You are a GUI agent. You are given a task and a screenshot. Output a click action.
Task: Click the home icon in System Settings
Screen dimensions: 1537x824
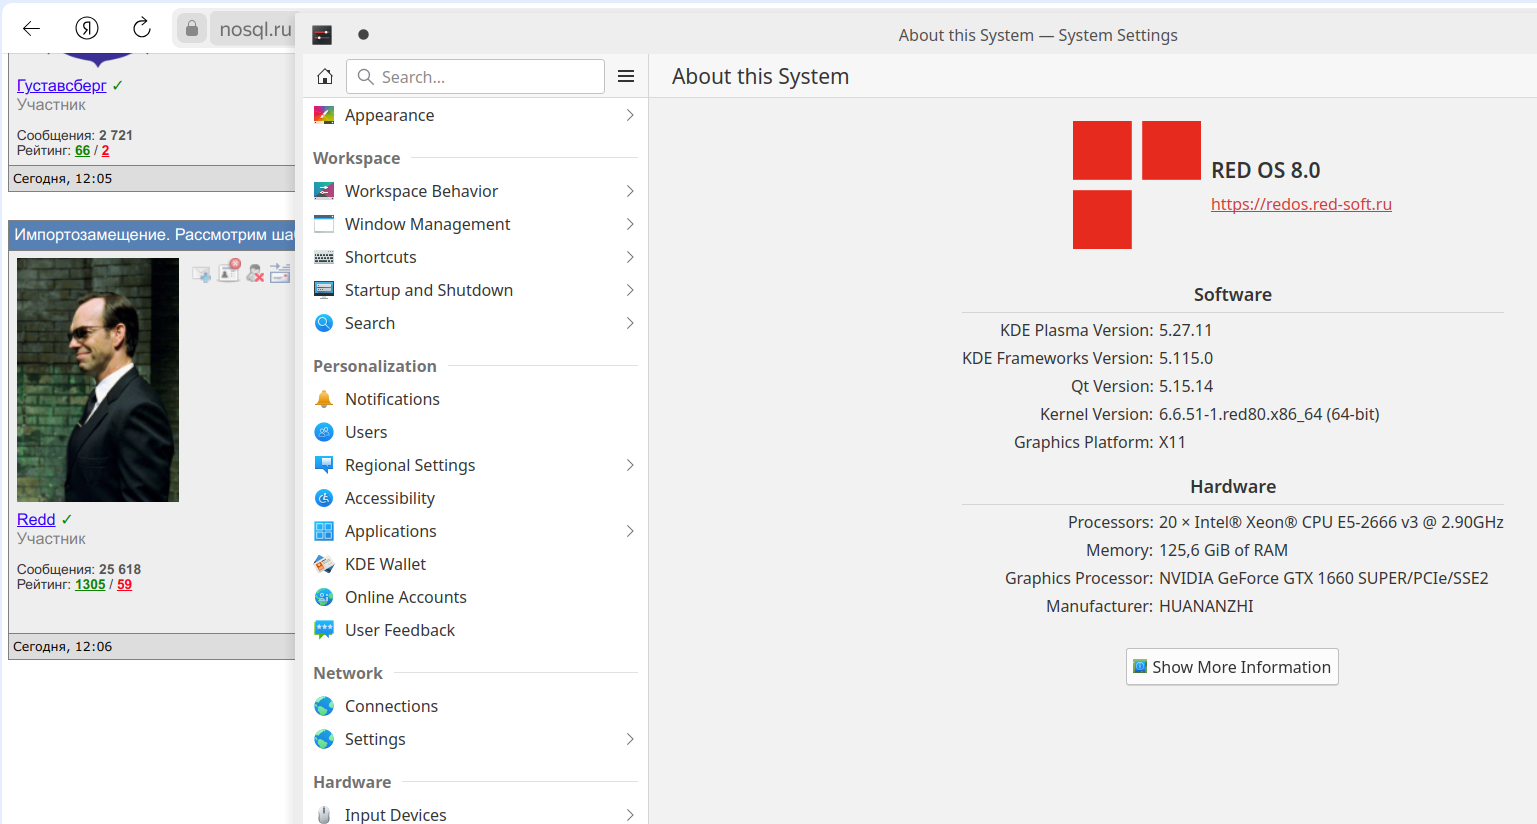click(325, 77)
